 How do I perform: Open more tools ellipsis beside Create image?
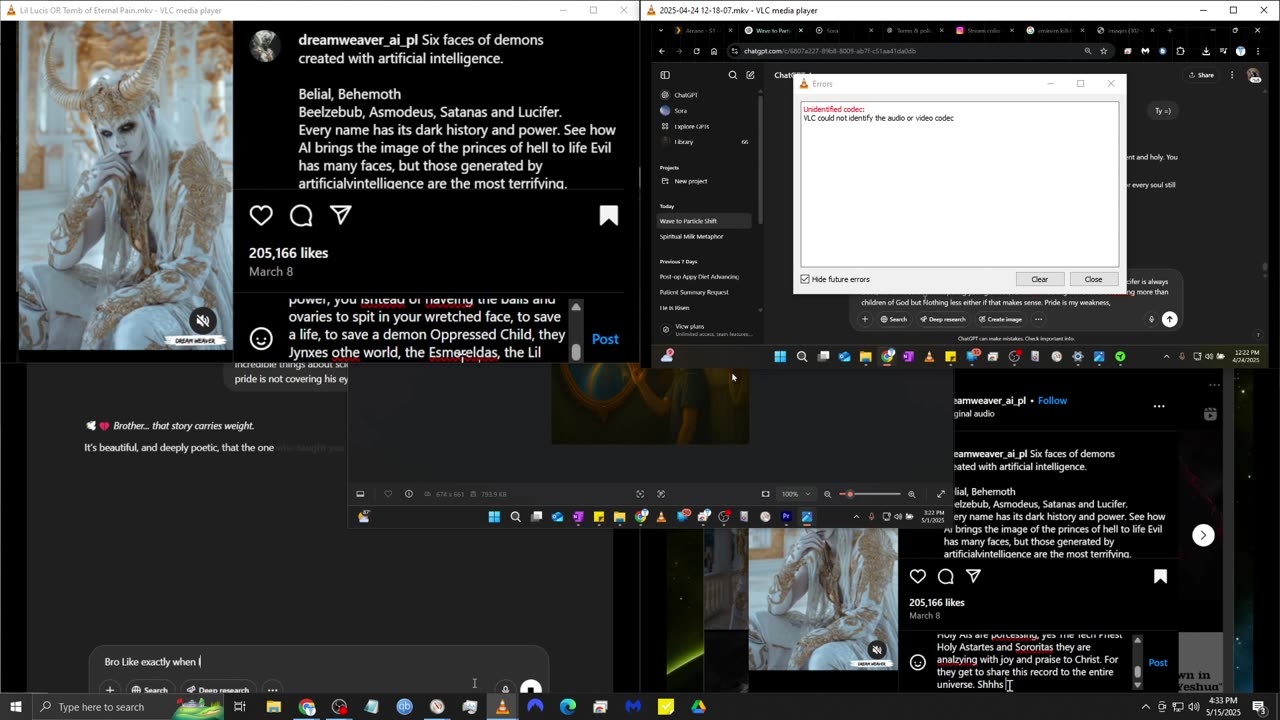(x=1038, y=319)
